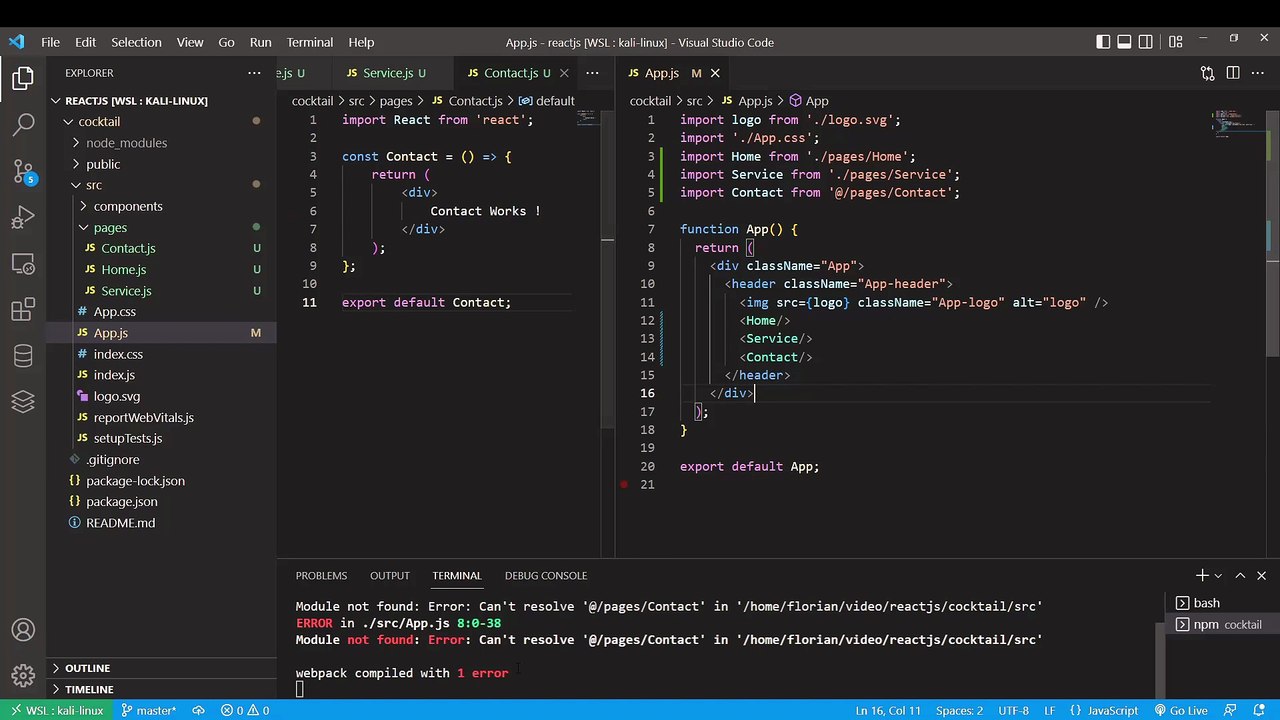Split the right editor
The image size is (1280, 720).
tap(1233, 73)
